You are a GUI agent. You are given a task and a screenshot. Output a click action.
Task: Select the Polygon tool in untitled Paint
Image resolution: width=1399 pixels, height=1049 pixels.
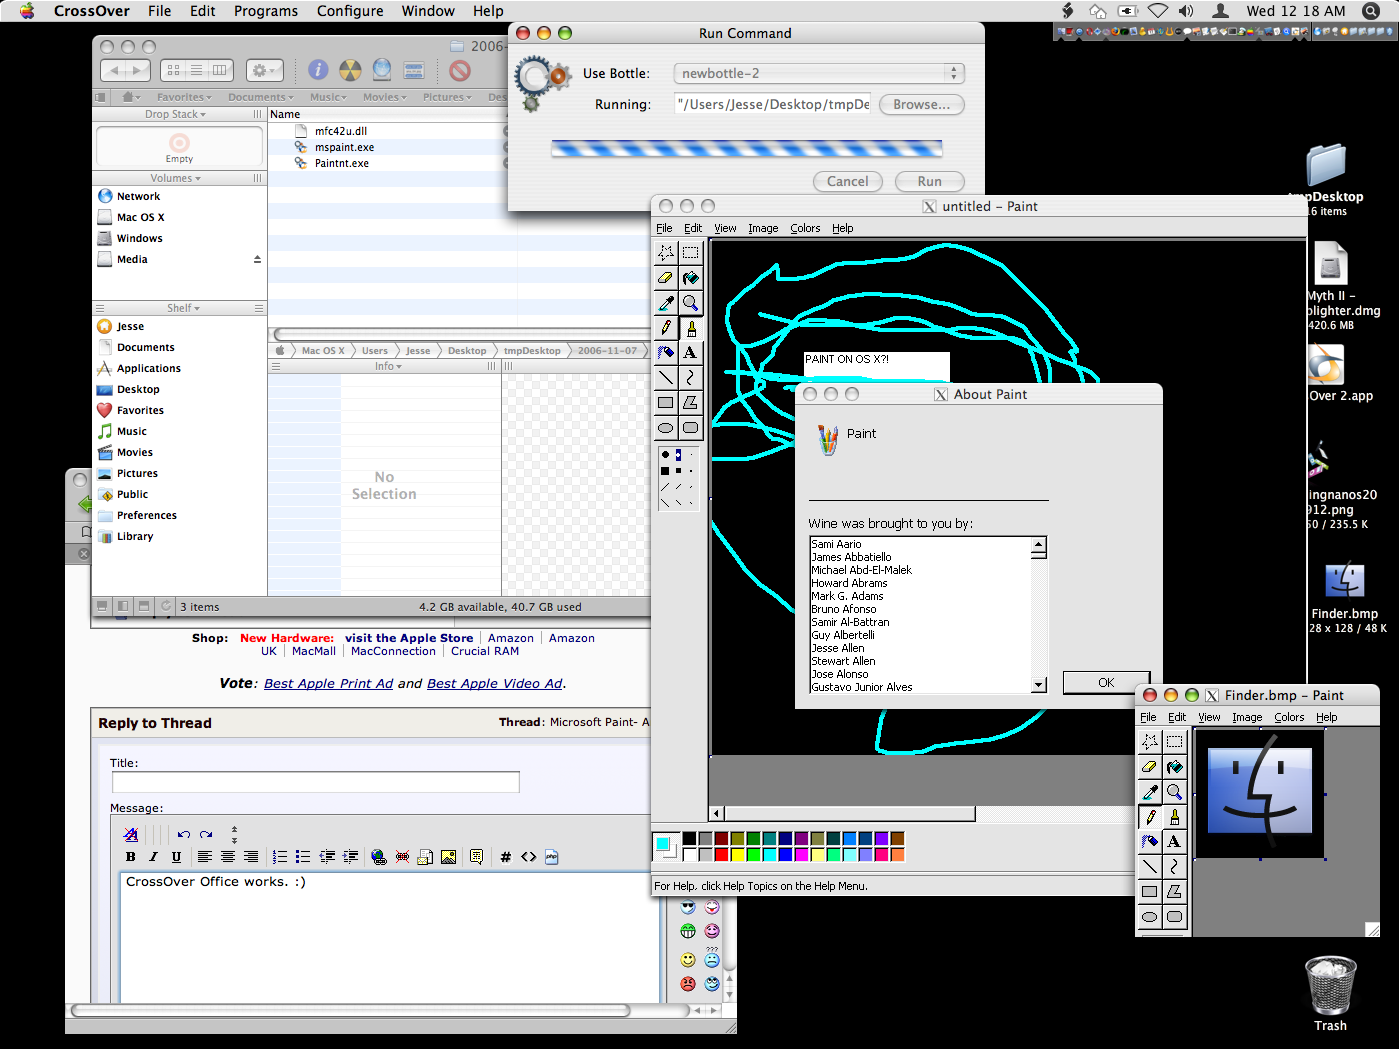690,403
